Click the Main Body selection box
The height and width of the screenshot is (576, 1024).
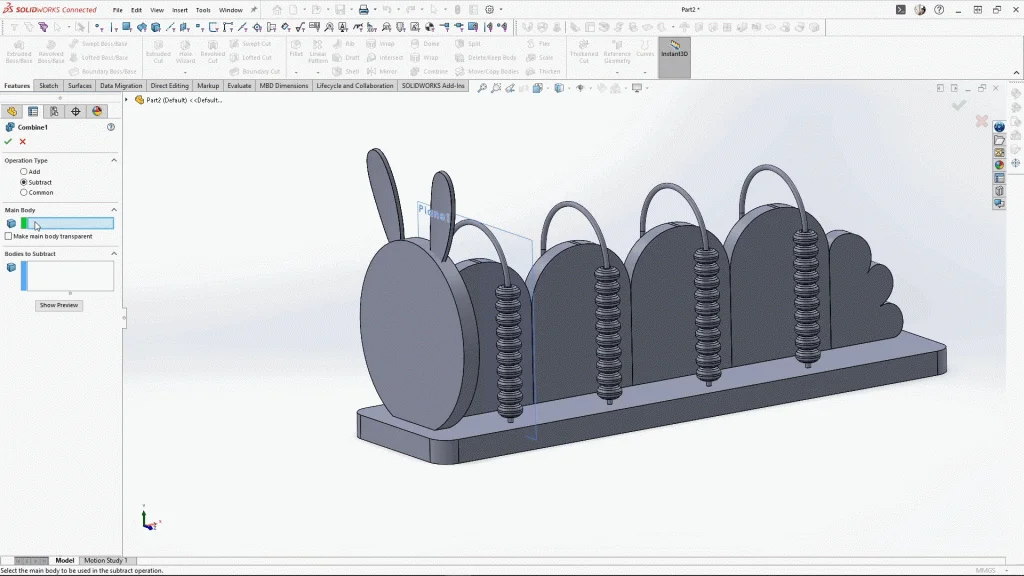pos(68,223)
